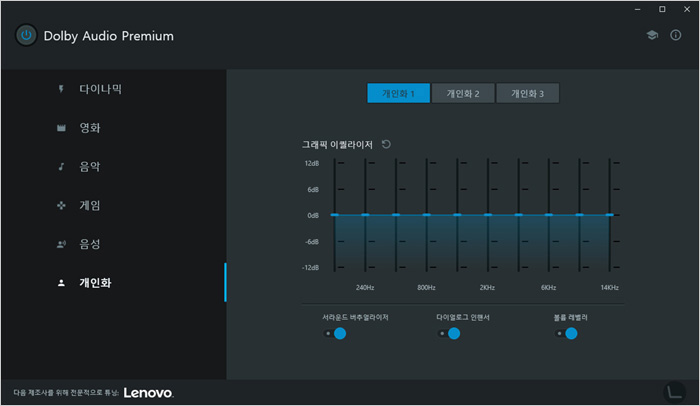Viewport: 700px width, 406px height.
Task: Click the 240Hz equalizer slider handle
Action: (365, 215)
